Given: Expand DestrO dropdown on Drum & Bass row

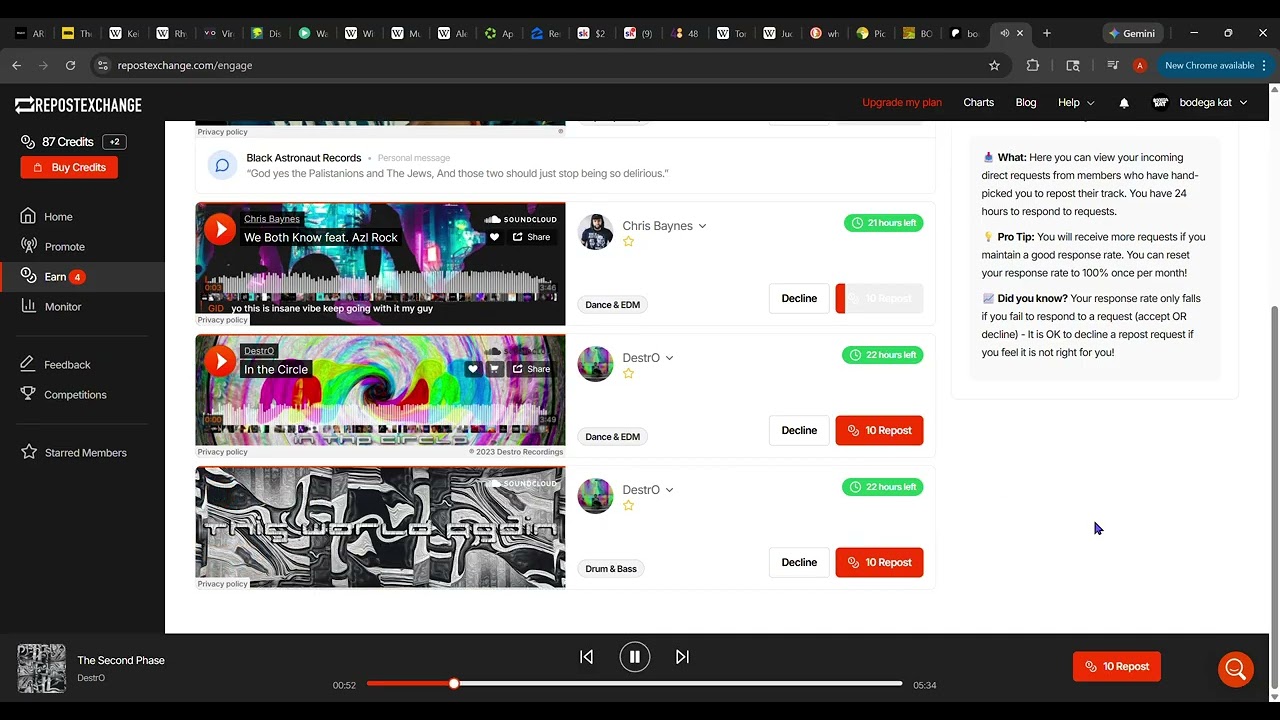Looking at the screenshot, I should 669,490.
